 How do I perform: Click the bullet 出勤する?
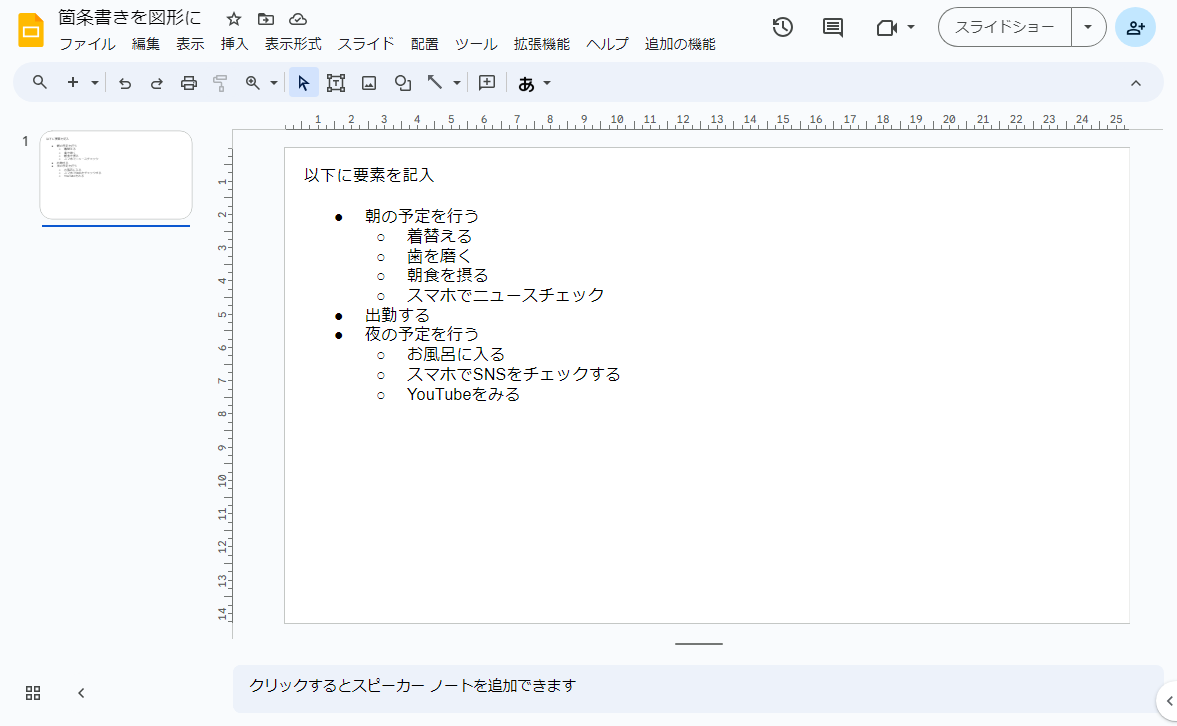point(397,315)
